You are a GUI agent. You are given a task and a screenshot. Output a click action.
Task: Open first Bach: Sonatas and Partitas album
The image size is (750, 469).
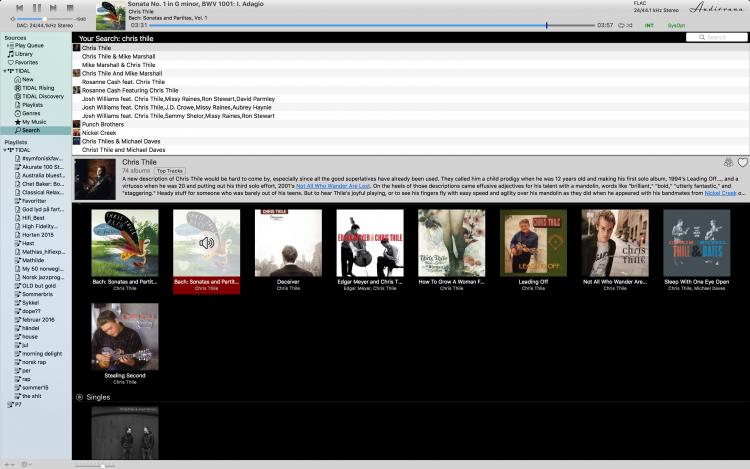tap(125, 243)
